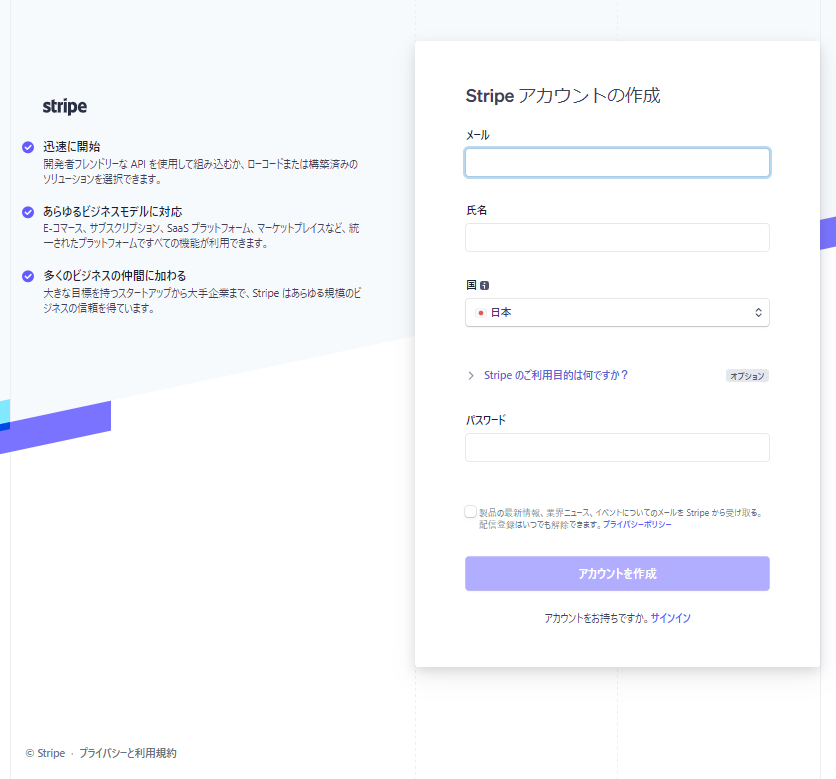Focus the 氏名 input field
Viewport: 836px width, 779px height.
tap(617, 237)
